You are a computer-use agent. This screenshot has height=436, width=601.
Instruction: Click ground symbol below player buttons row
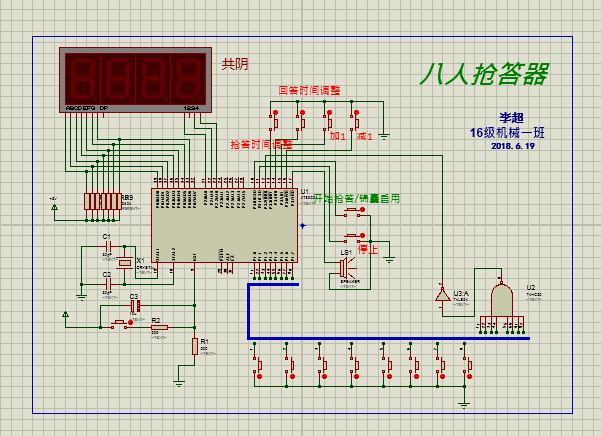tap(464, 405)
